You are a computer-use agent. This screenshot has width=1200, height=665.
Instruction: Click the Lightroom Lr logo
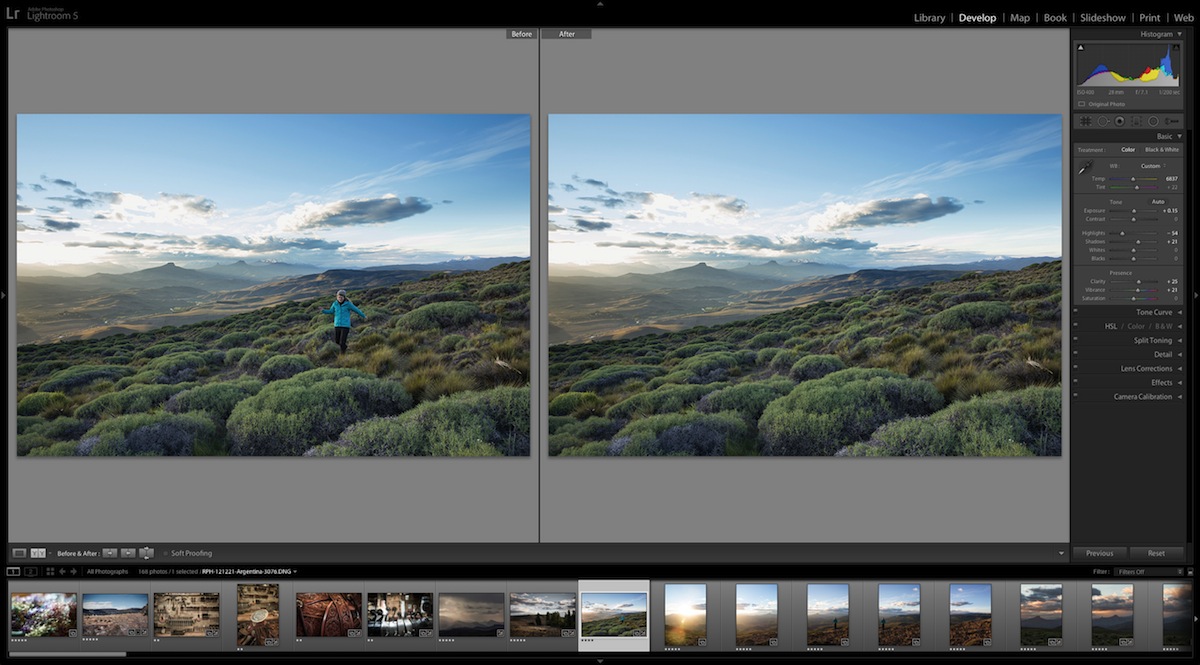coord(12,14)
